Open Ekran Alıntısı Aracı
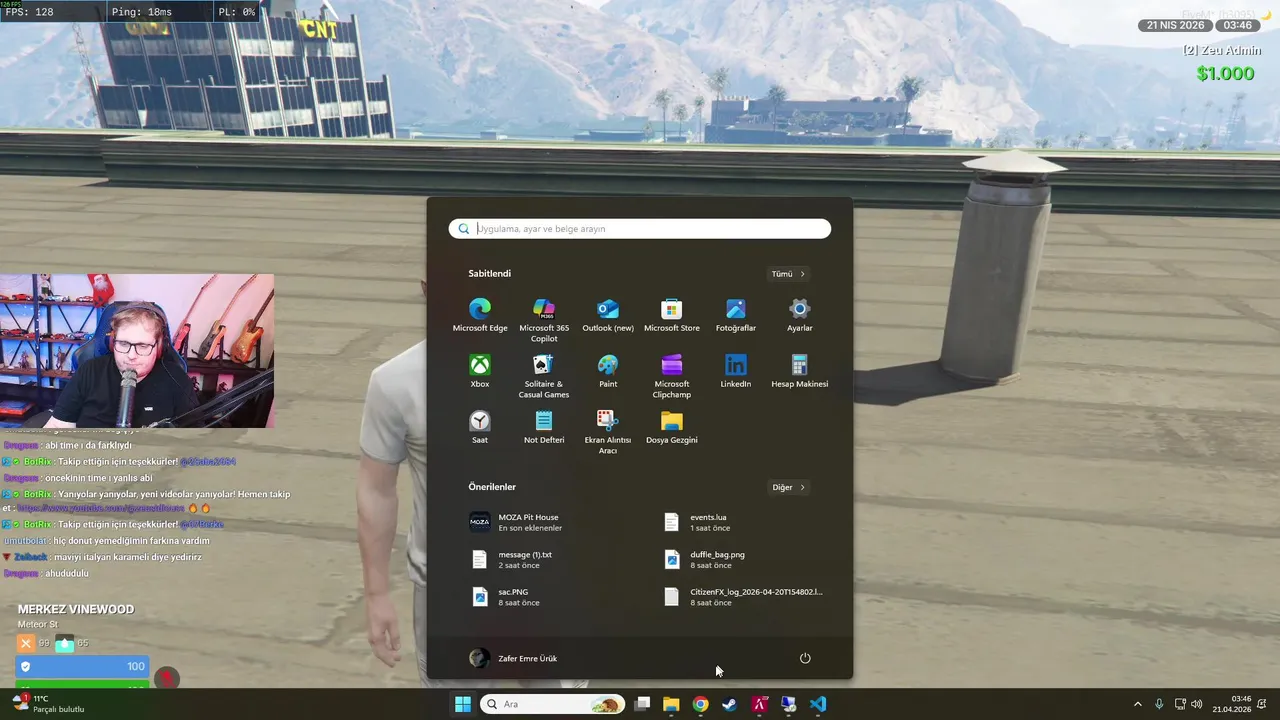This screenshot has height=720, width=1280. pos(608,432)
